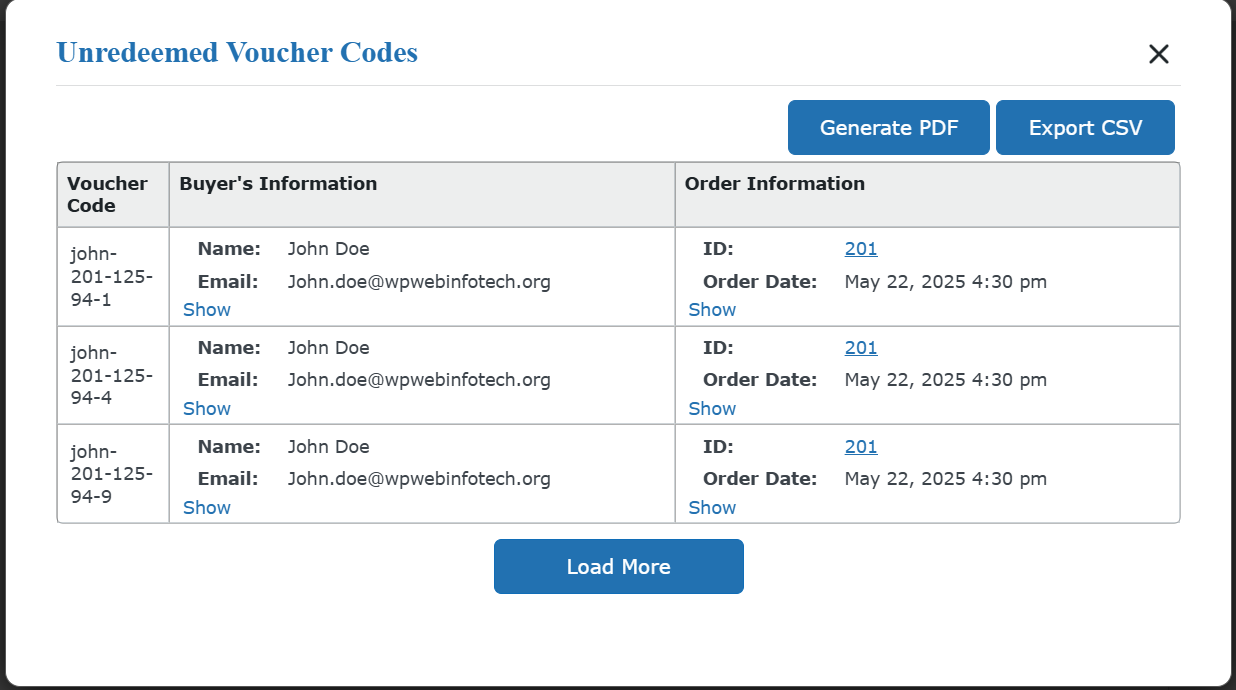
Task: Load more voucher codes
Action: tap(618, 567)
